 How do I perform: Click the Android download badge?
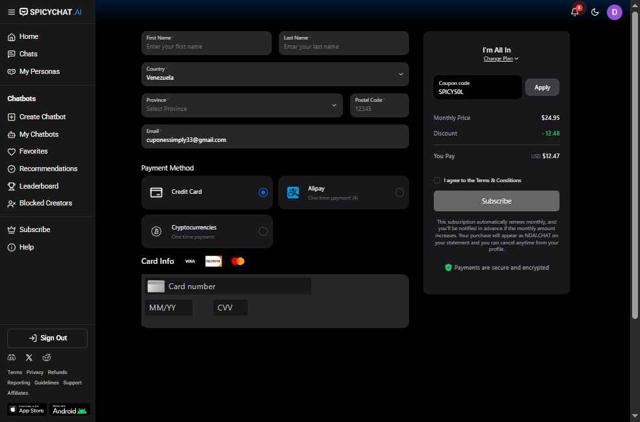tap(69, 410)
